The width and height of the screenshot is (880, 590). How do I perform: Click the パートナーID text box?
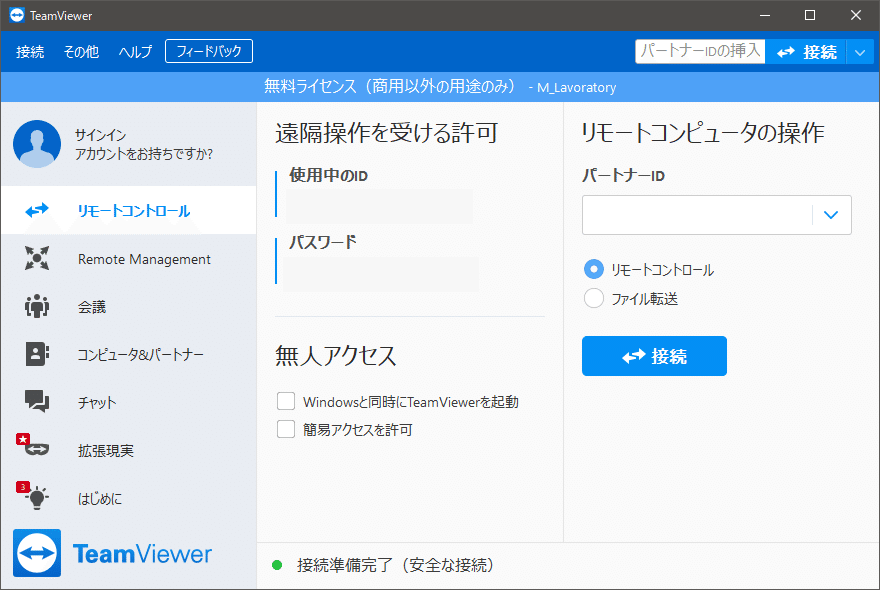pos(697,214)
